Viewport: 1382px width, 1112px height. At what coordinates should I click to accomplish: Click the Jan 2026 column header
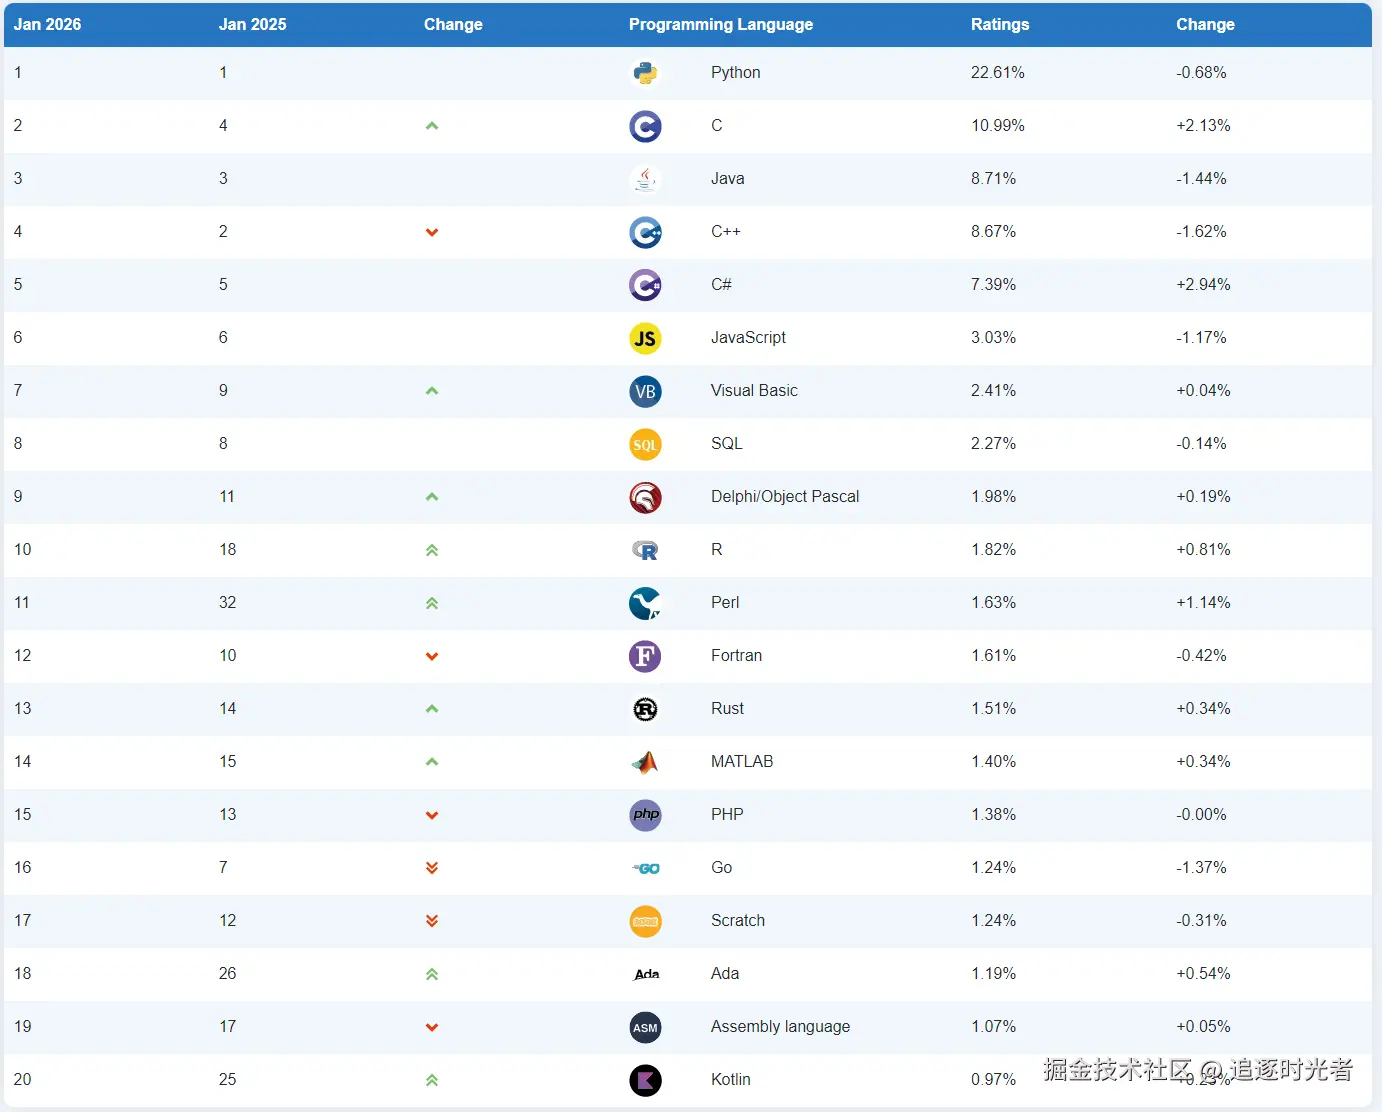coord(47,24)
